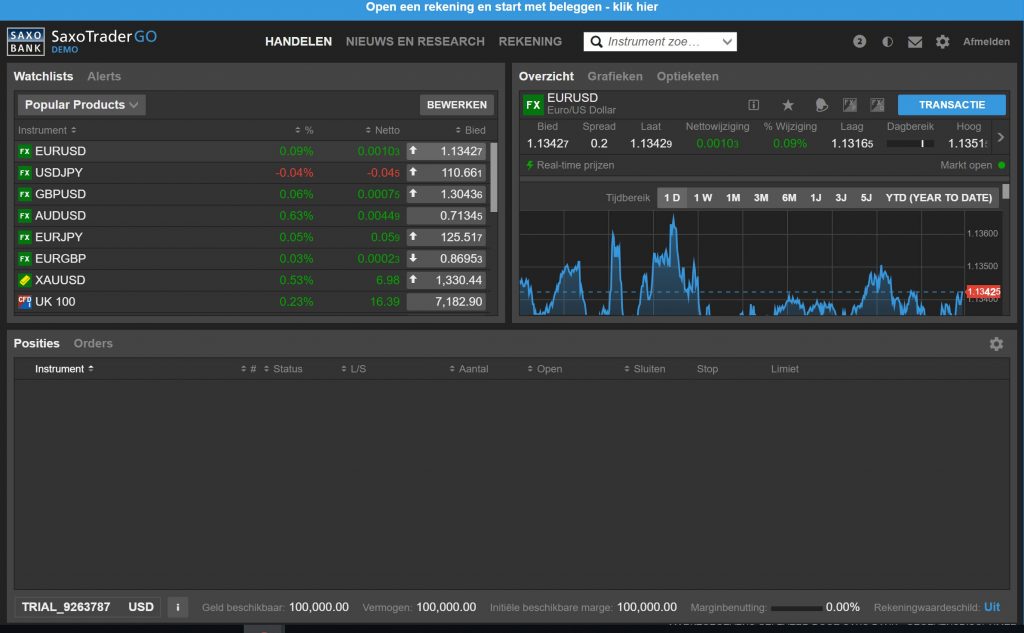Image resolution: width=1024 pixels, height=633 pixels.
Task: Switch to the Grafieken tab
Action: coord(615,76)
